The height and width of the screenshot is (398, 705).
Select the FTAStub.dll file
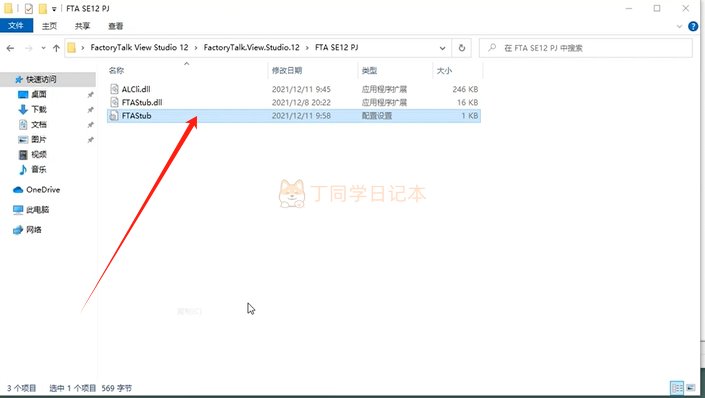294,103
